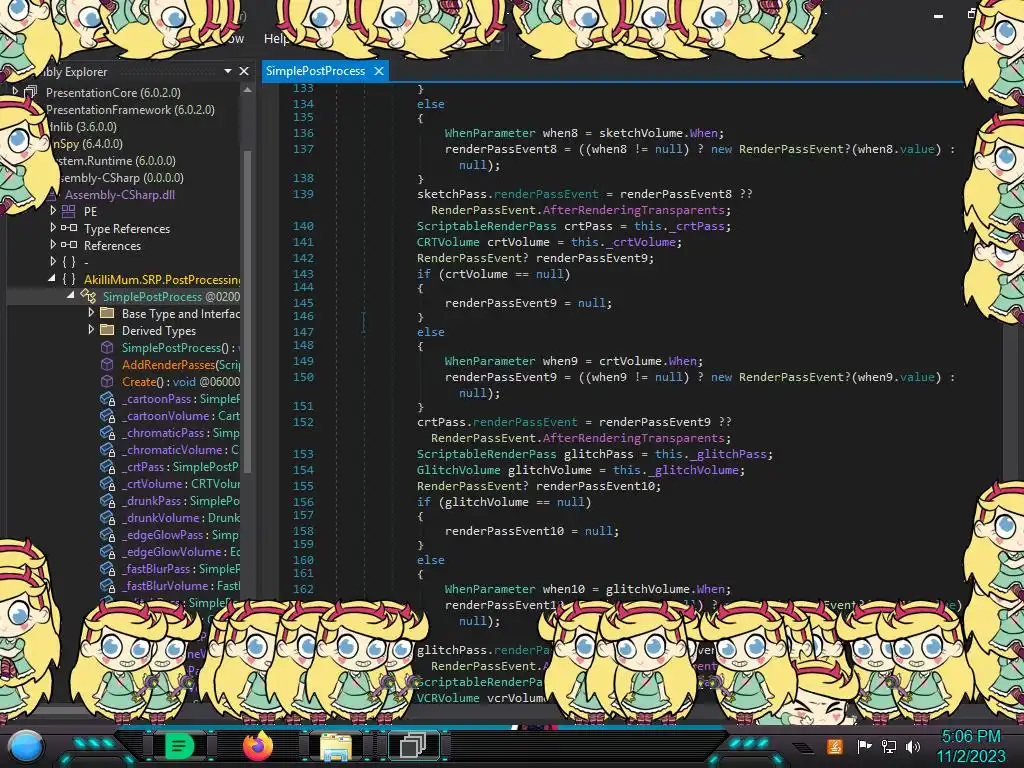Click the SimplePostProcess class icon
Screen dimensions: 1024x768
[x=88, y=296]
